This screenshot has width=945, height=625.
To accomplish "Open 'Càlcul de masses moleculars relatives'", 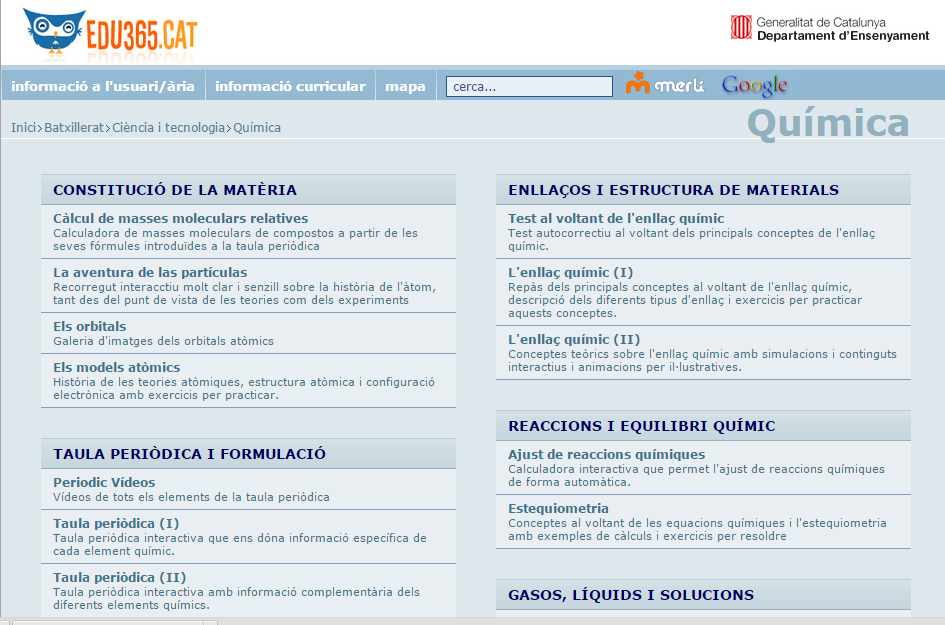I will (180, 218).
